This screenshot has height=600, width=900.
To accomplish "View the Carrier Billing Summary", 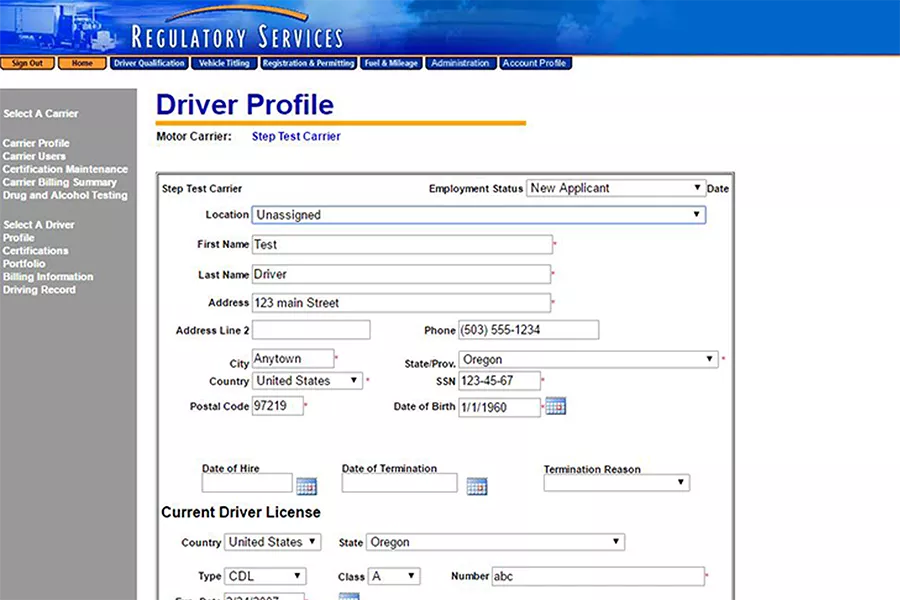I will tap(60, 182).
